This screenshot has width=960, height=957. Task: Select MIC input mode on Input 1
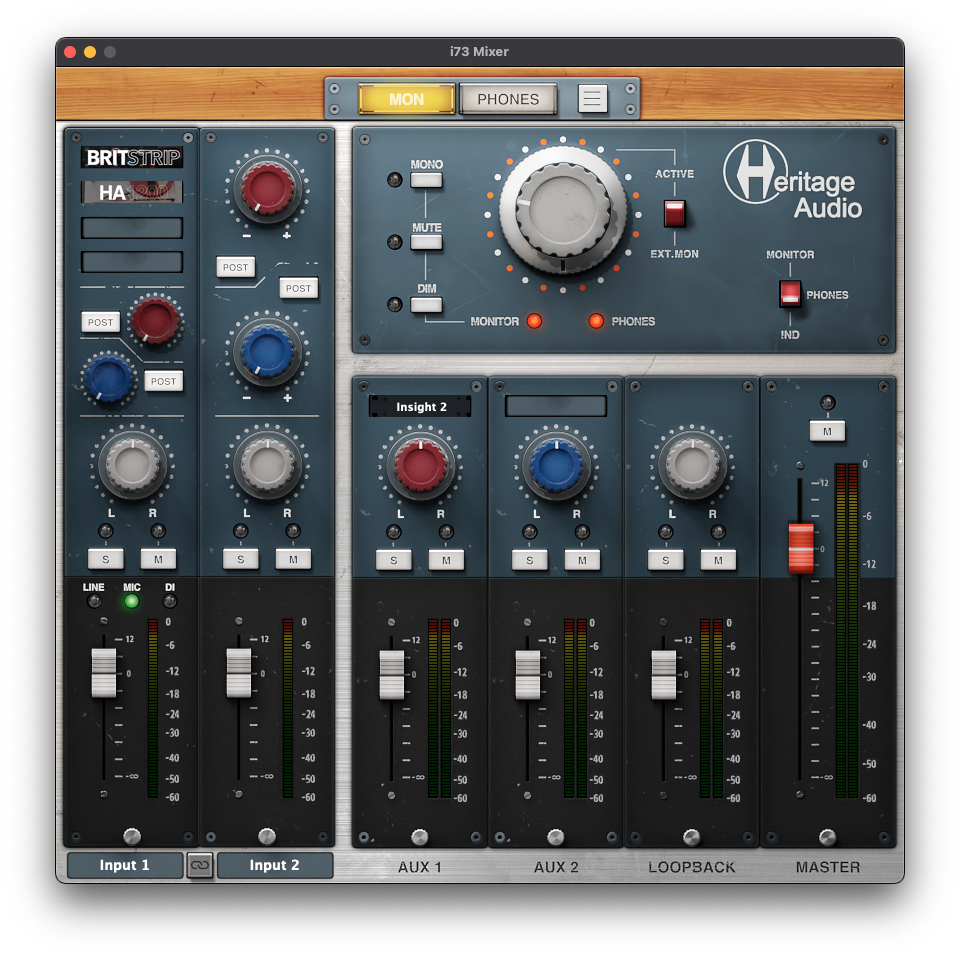132,601
